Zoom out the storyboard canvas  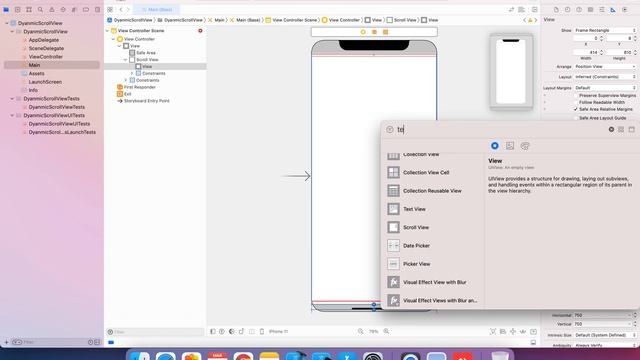360,331
